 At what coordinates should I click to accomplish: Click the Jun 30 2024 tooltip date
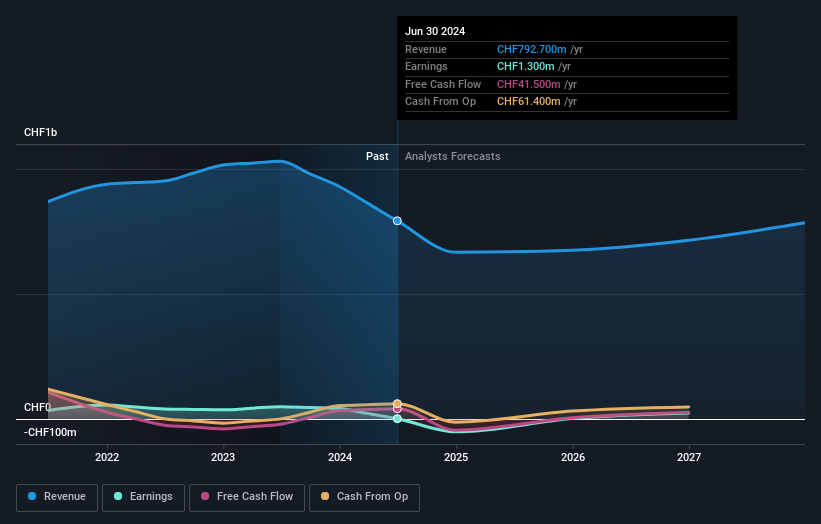435,31
